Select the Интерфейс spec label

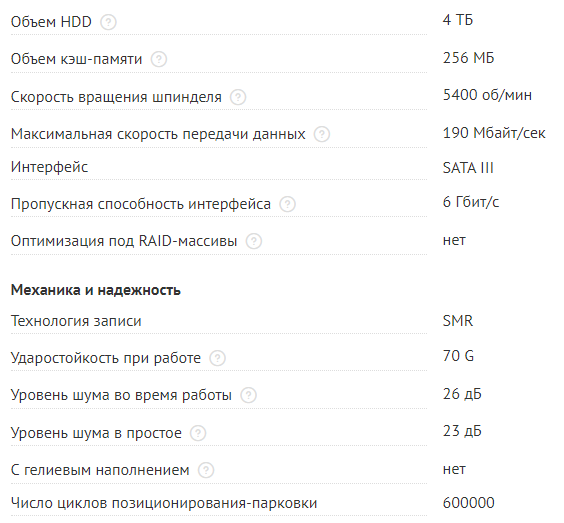click(x=49, y=167)
